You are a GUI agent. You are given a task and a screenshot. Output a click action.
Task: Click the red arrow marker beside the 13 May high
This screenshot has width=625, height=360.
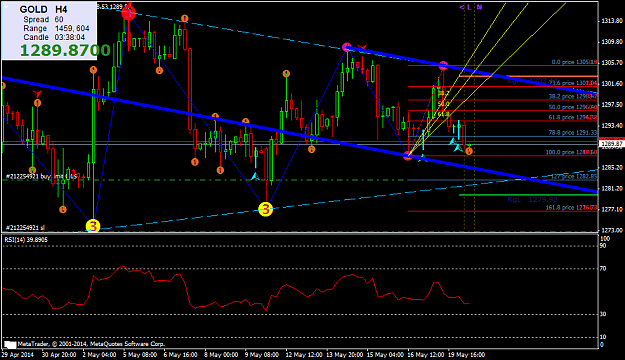(362, 48)
